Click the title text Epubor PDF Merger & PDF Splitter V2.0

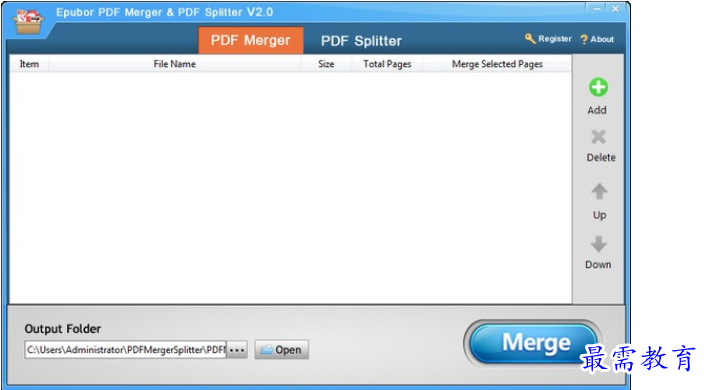[x=164, y=12]
